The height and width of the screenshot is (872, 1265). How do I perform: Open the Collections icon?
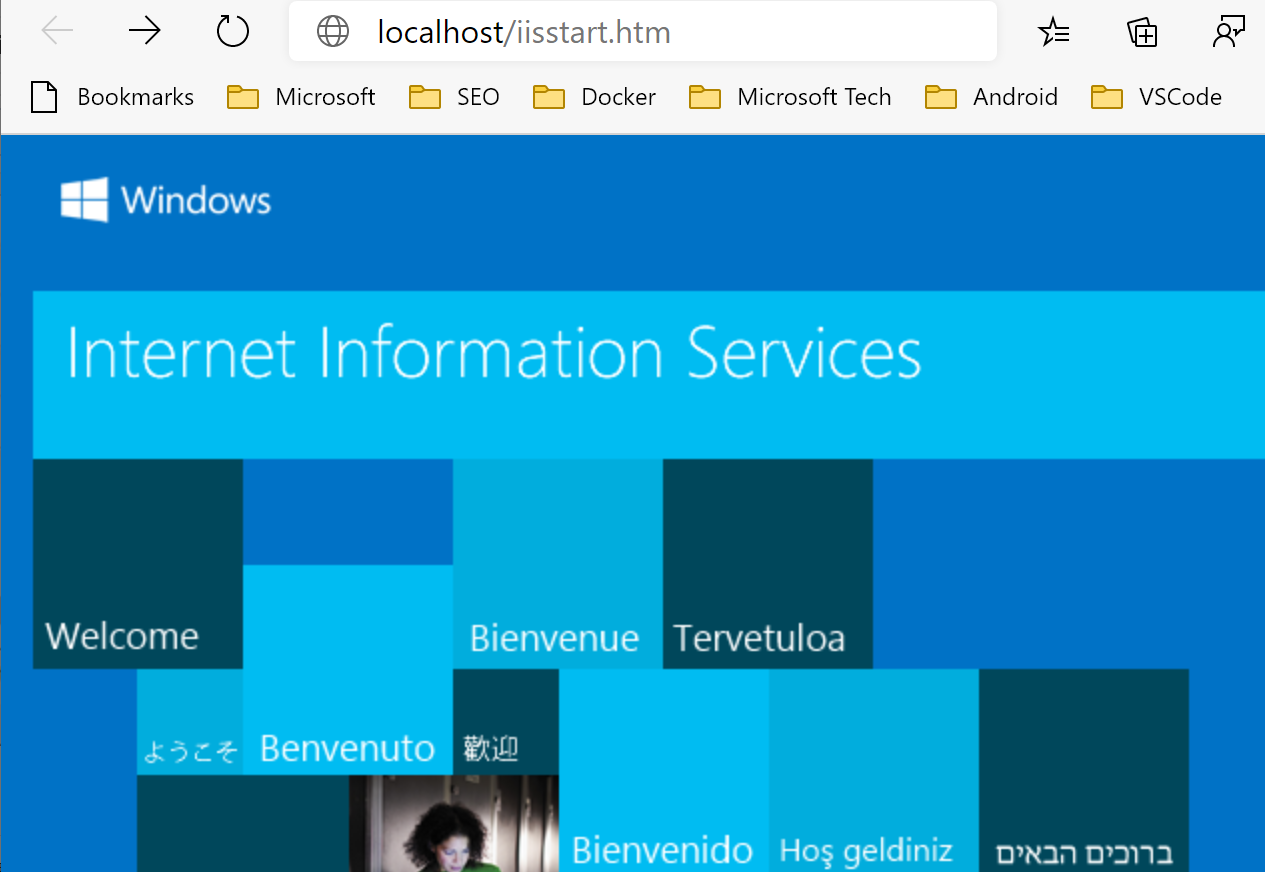point(1142,32)
